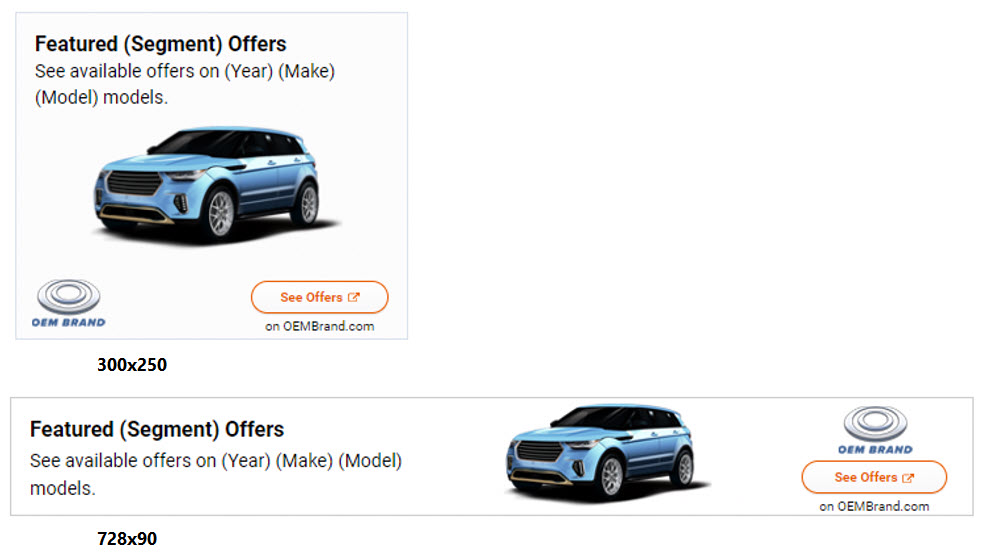Click the OEM Brand ring logo in the 300x250 ad
This screenshot has height=557, width=983.
pos(69,296)
